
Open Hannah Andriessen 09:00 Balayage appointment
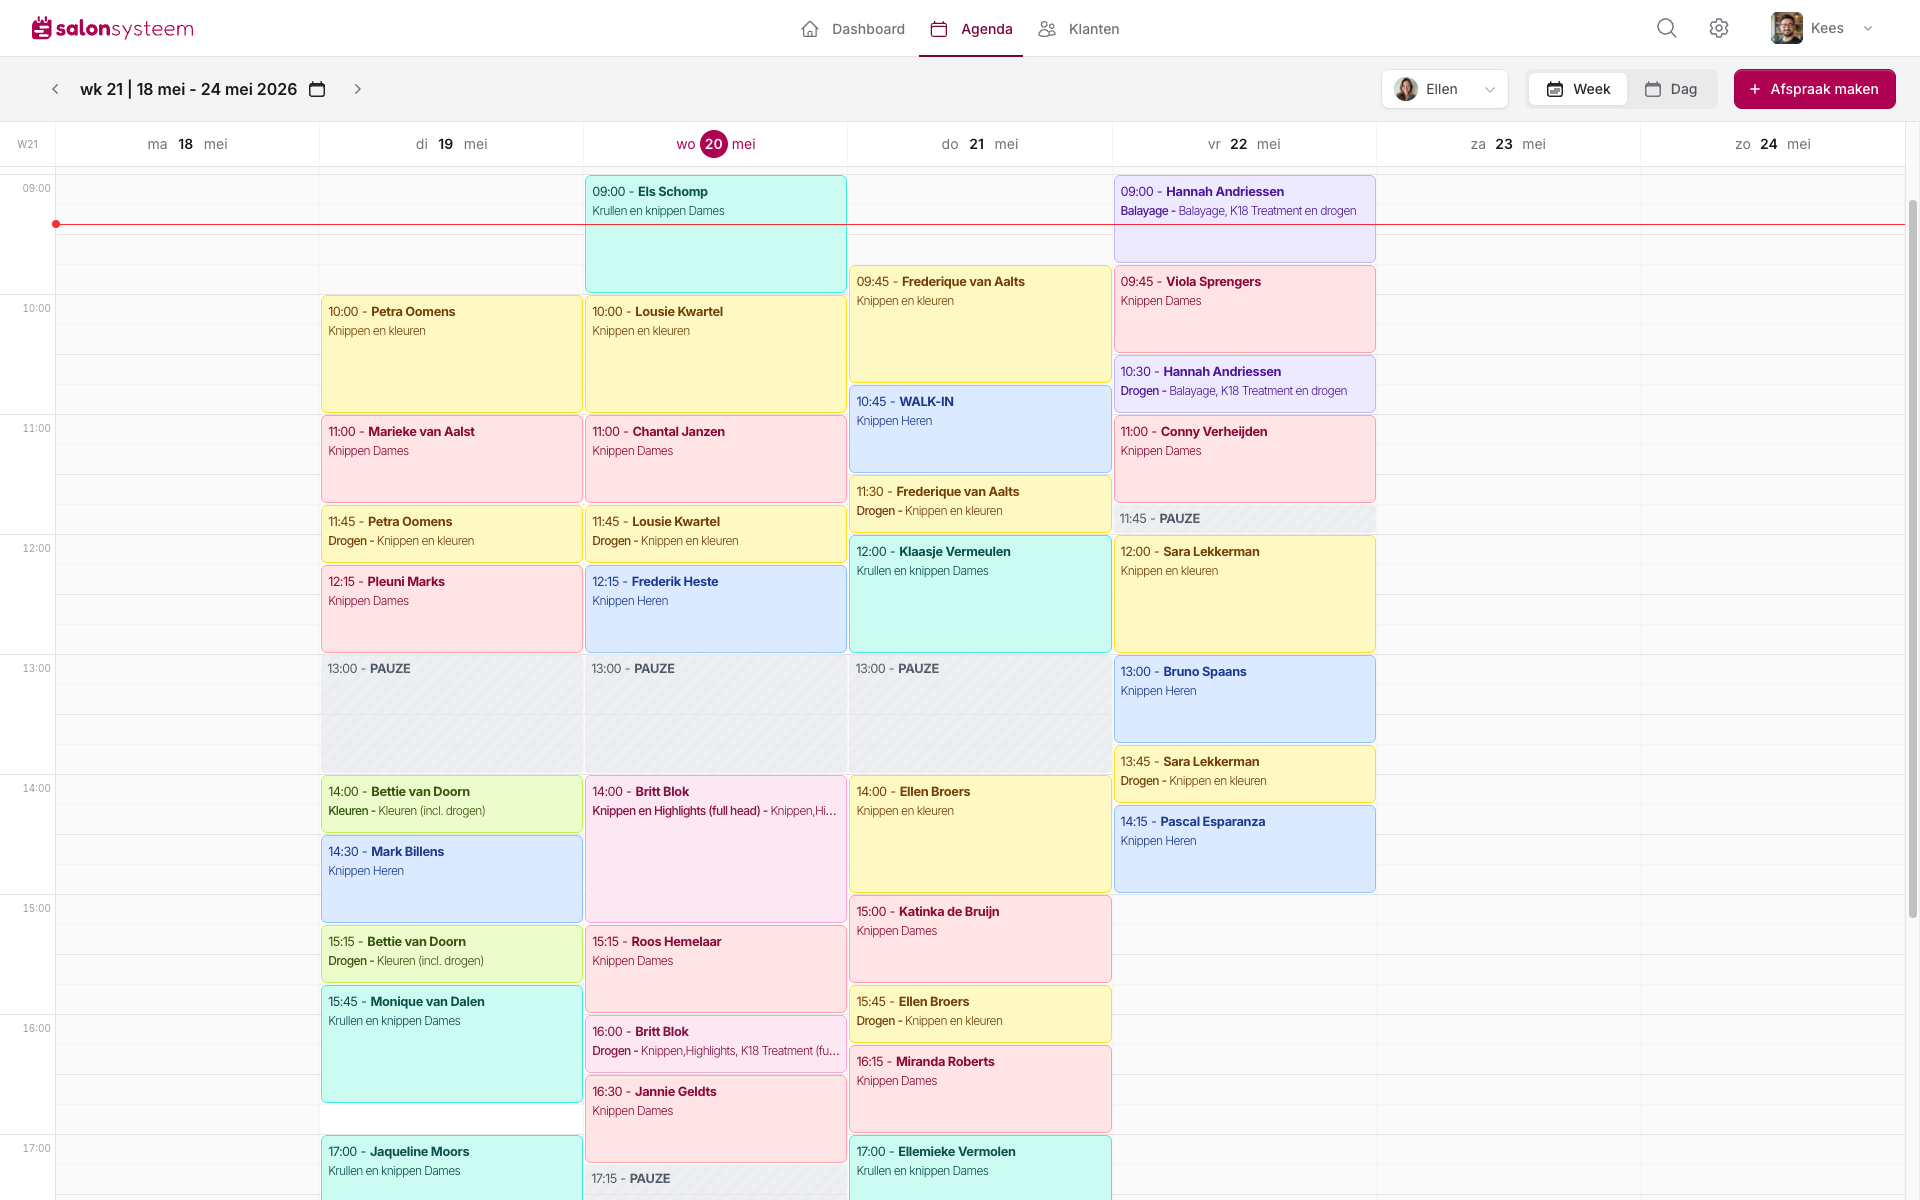click(1245, 219)
